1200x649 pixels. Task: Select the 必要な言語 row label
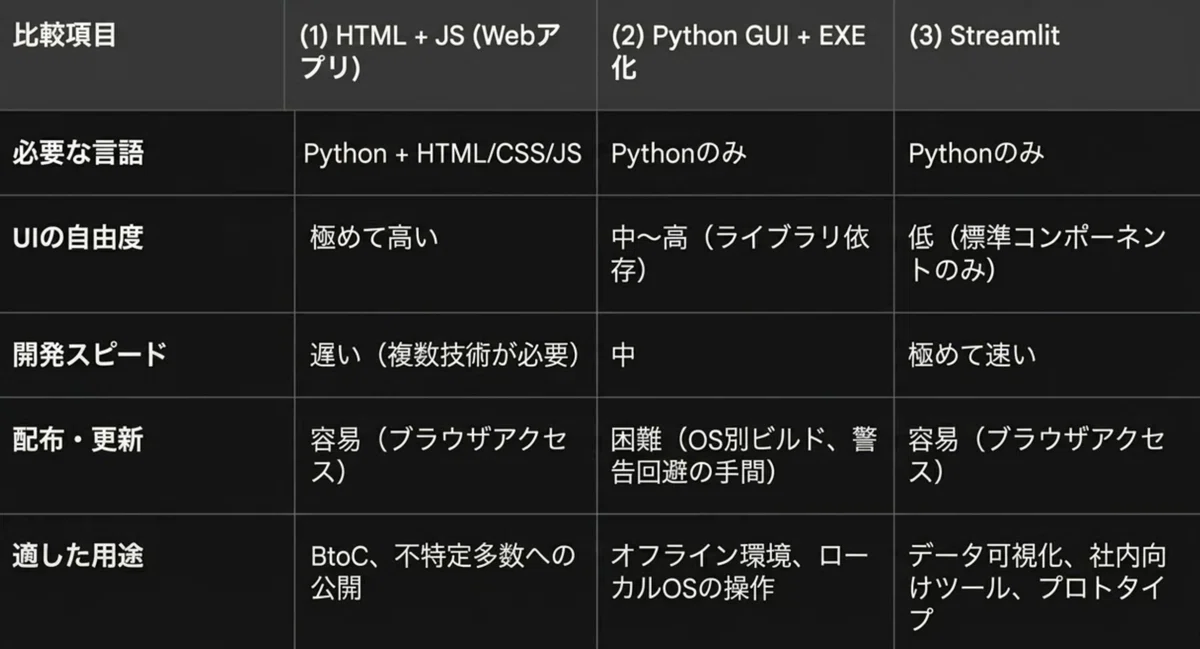point(77,153)
